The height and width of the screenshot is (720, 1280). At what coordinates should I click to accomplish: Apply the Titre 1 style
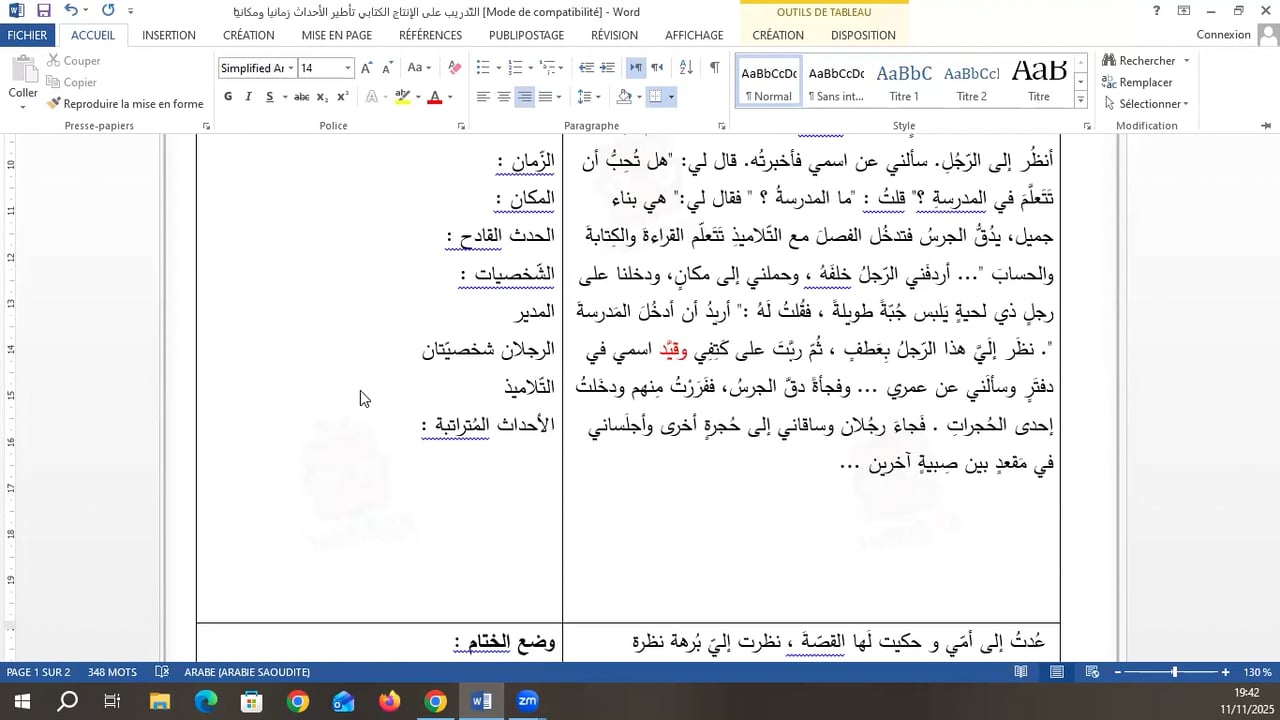904,82
